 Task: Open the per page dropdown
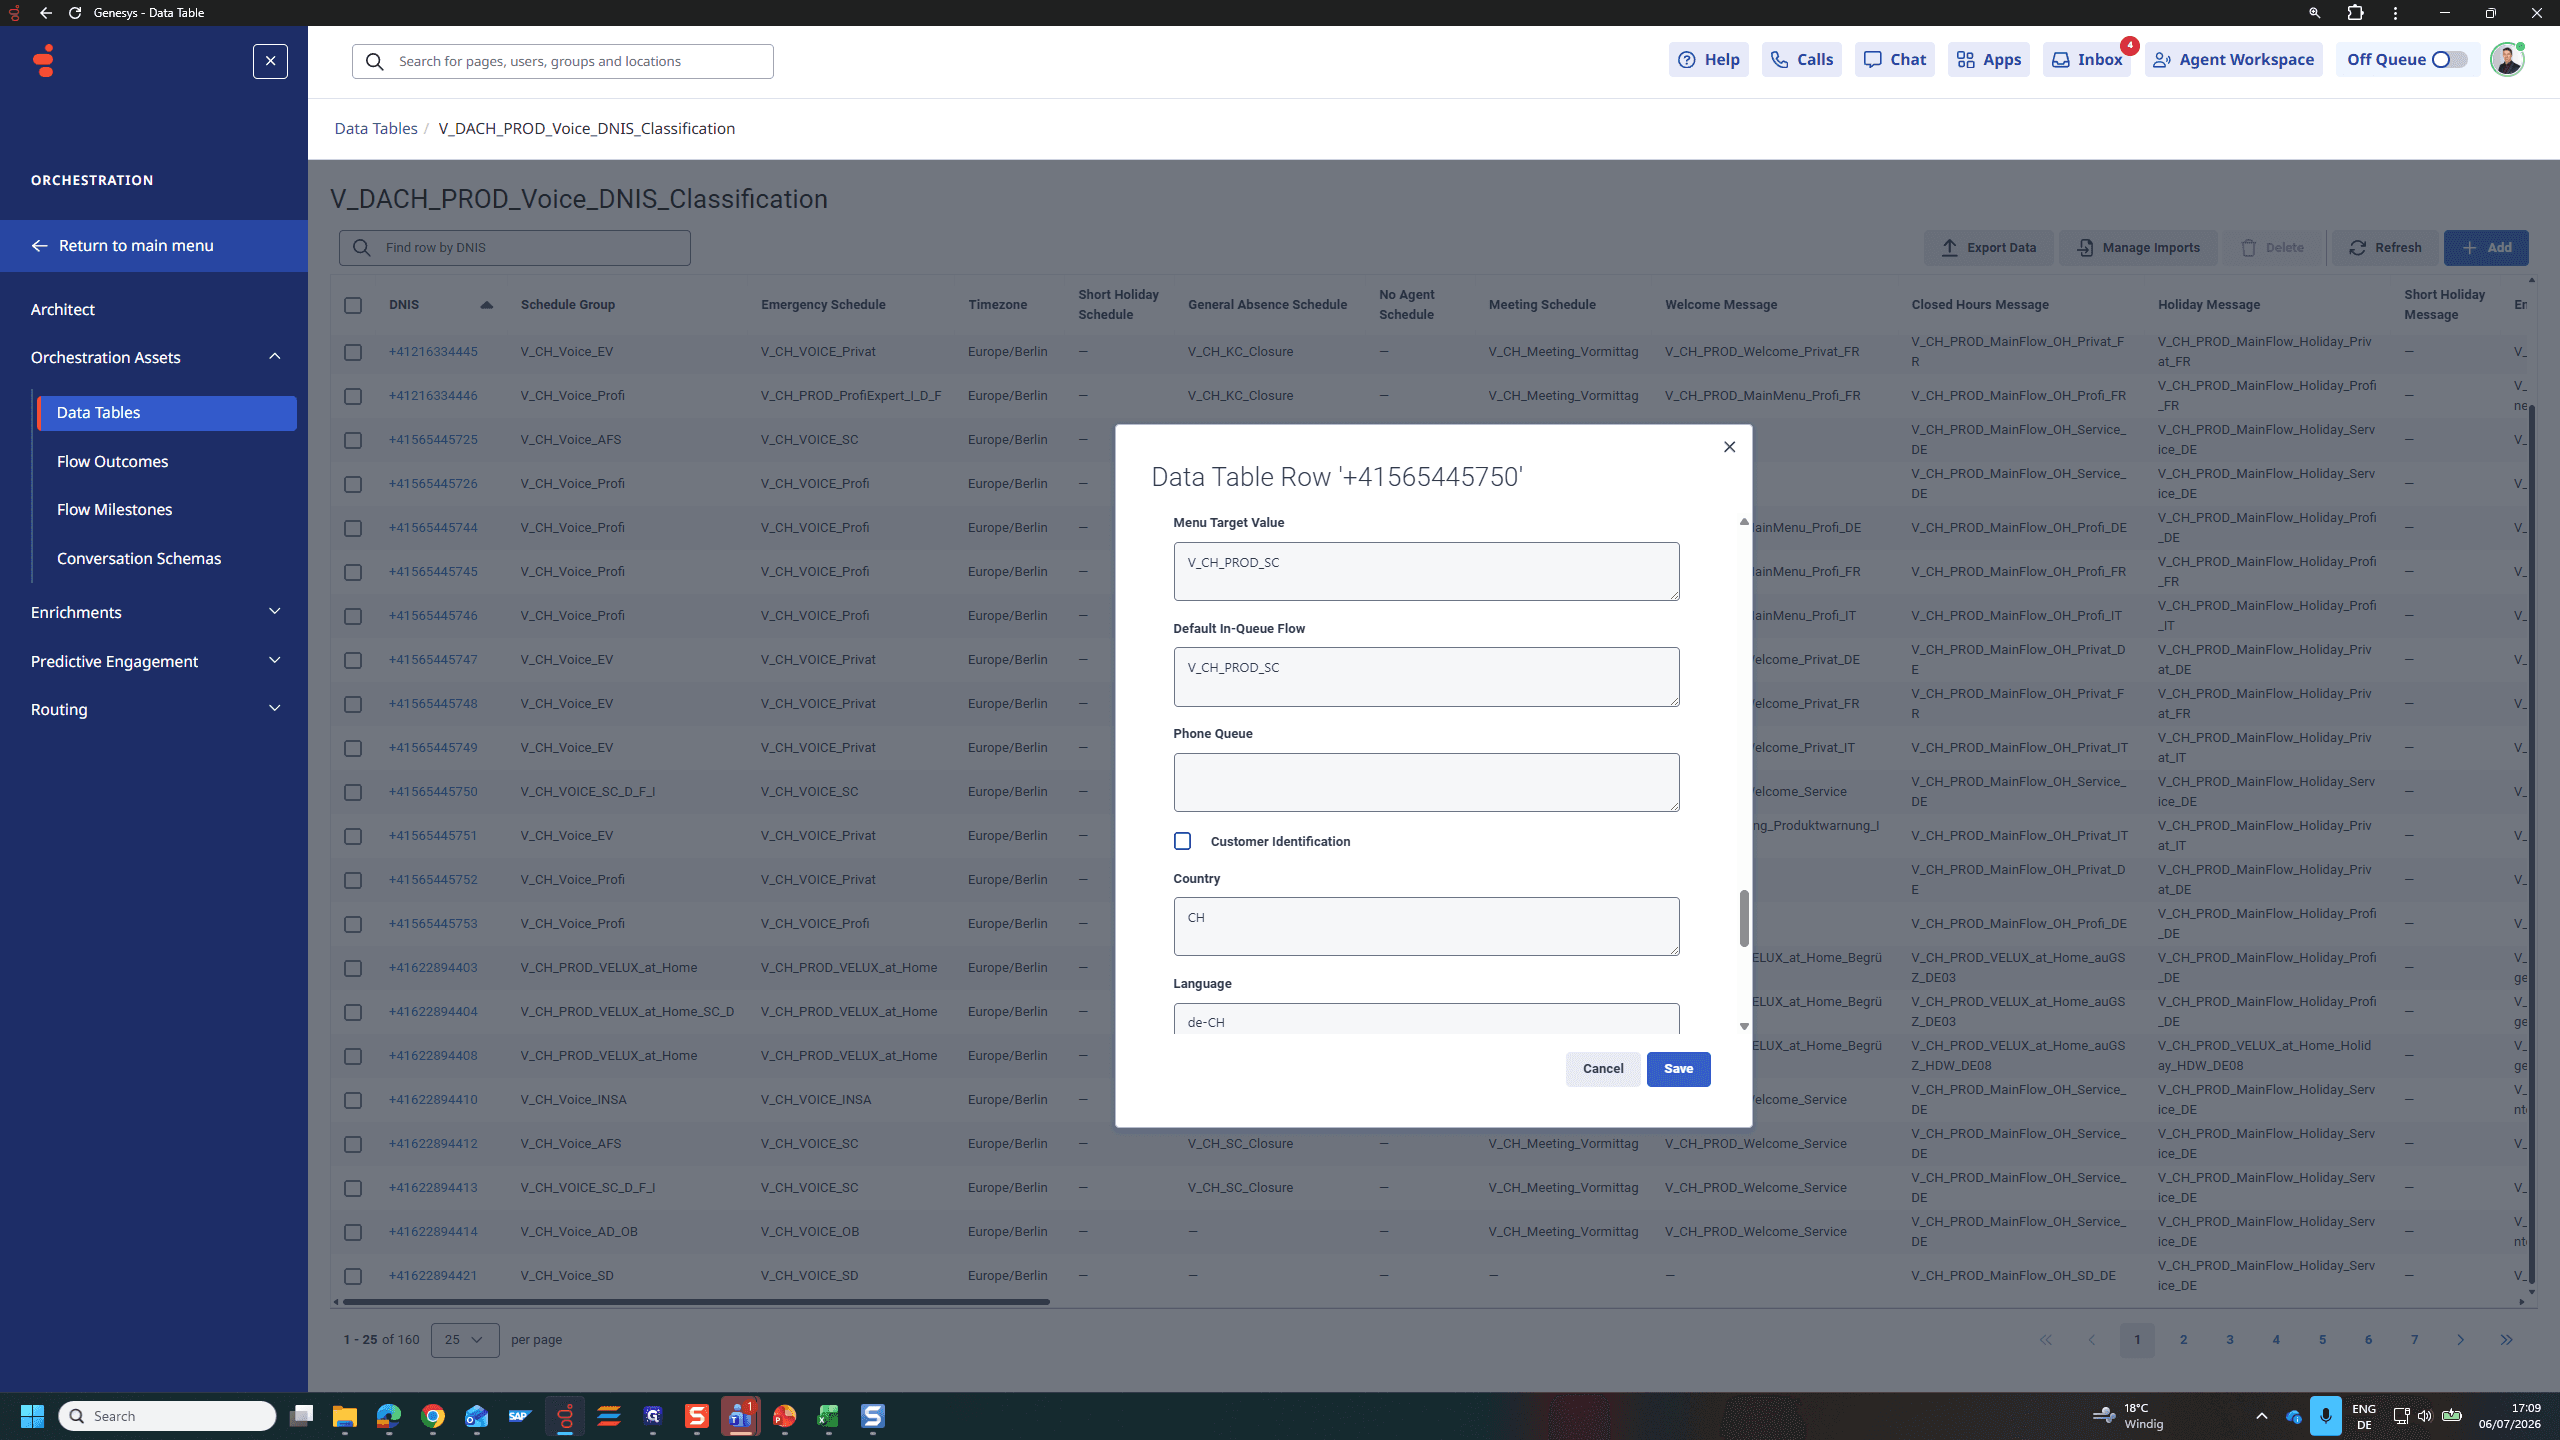[x=465, y=1340]
